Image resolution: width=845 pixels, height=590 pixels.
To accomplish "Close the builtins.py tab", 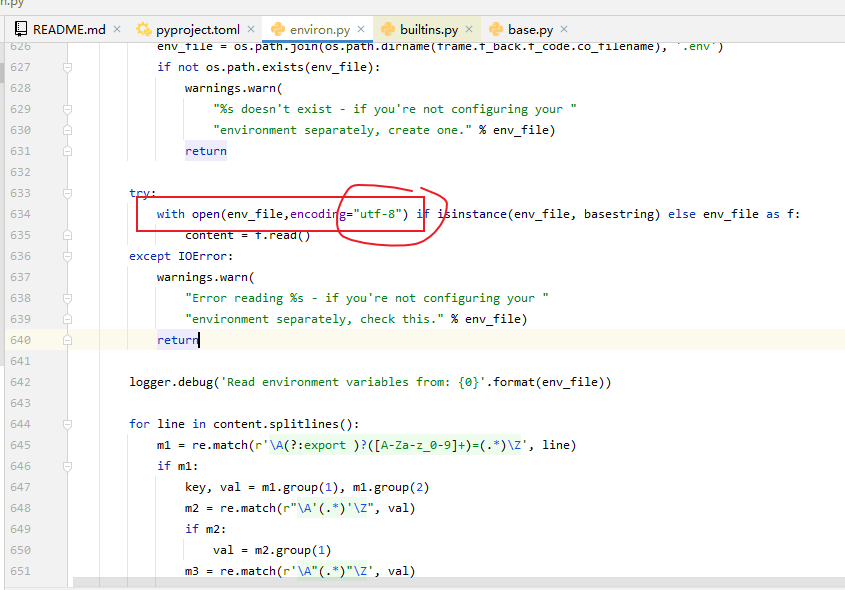I will [x=469, y=29].
